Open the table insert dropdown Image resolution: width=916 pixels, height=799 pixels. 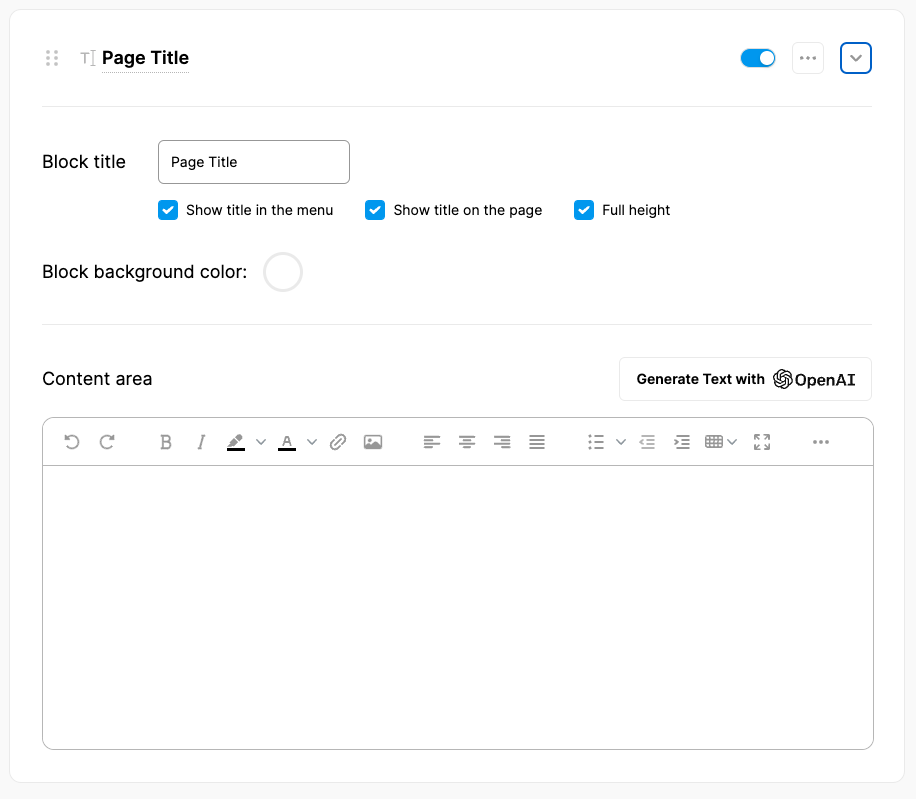click(x=721, y=442)
